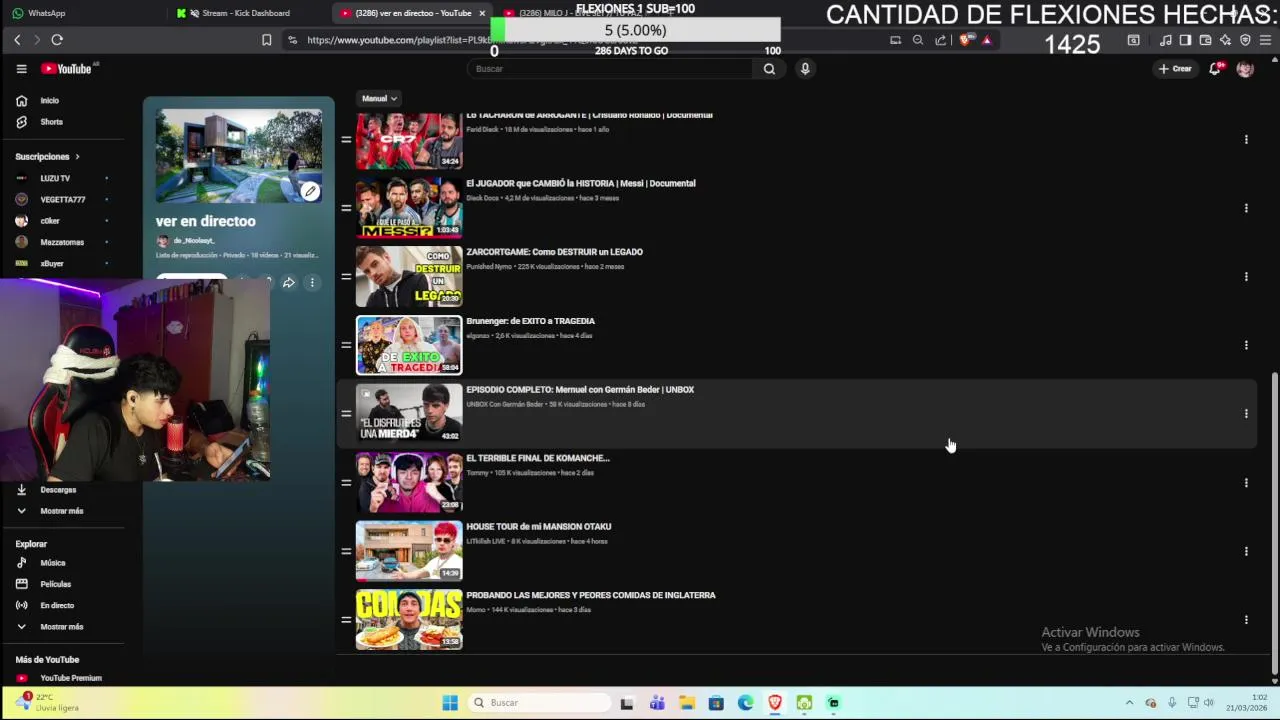This screenshot has height=720, width=1280.
Task: Open Mazzatomas subscription channel
Action: pyautogui.click(x=62, y=242)
